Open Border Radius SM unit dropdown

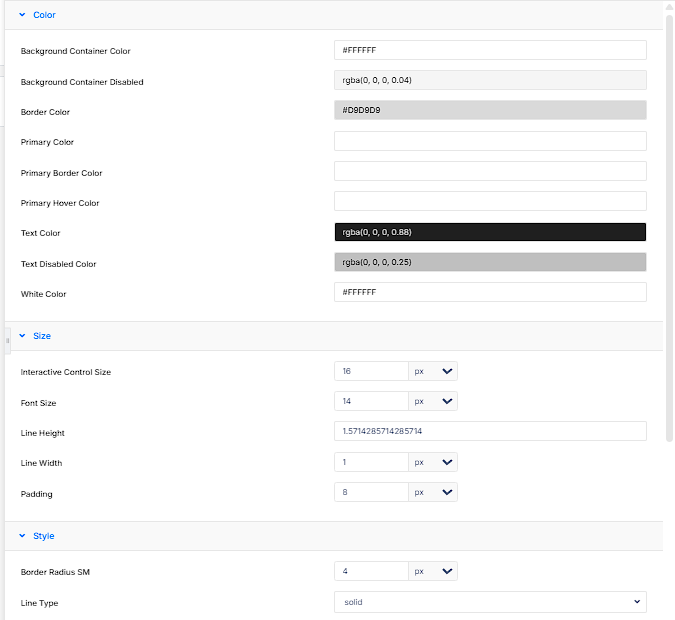point(433,571)
